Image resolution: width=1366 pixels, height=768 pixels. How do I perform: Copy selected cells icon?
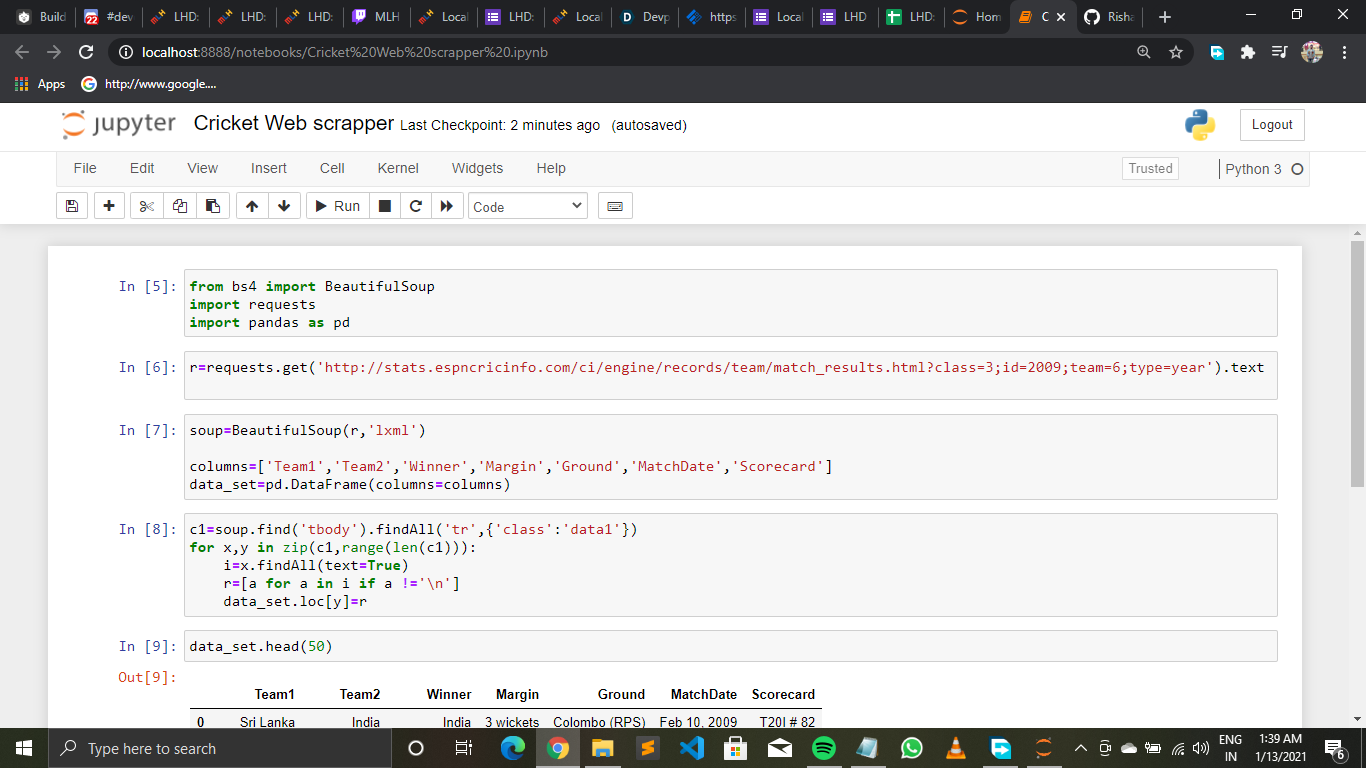tap(180, 206)
